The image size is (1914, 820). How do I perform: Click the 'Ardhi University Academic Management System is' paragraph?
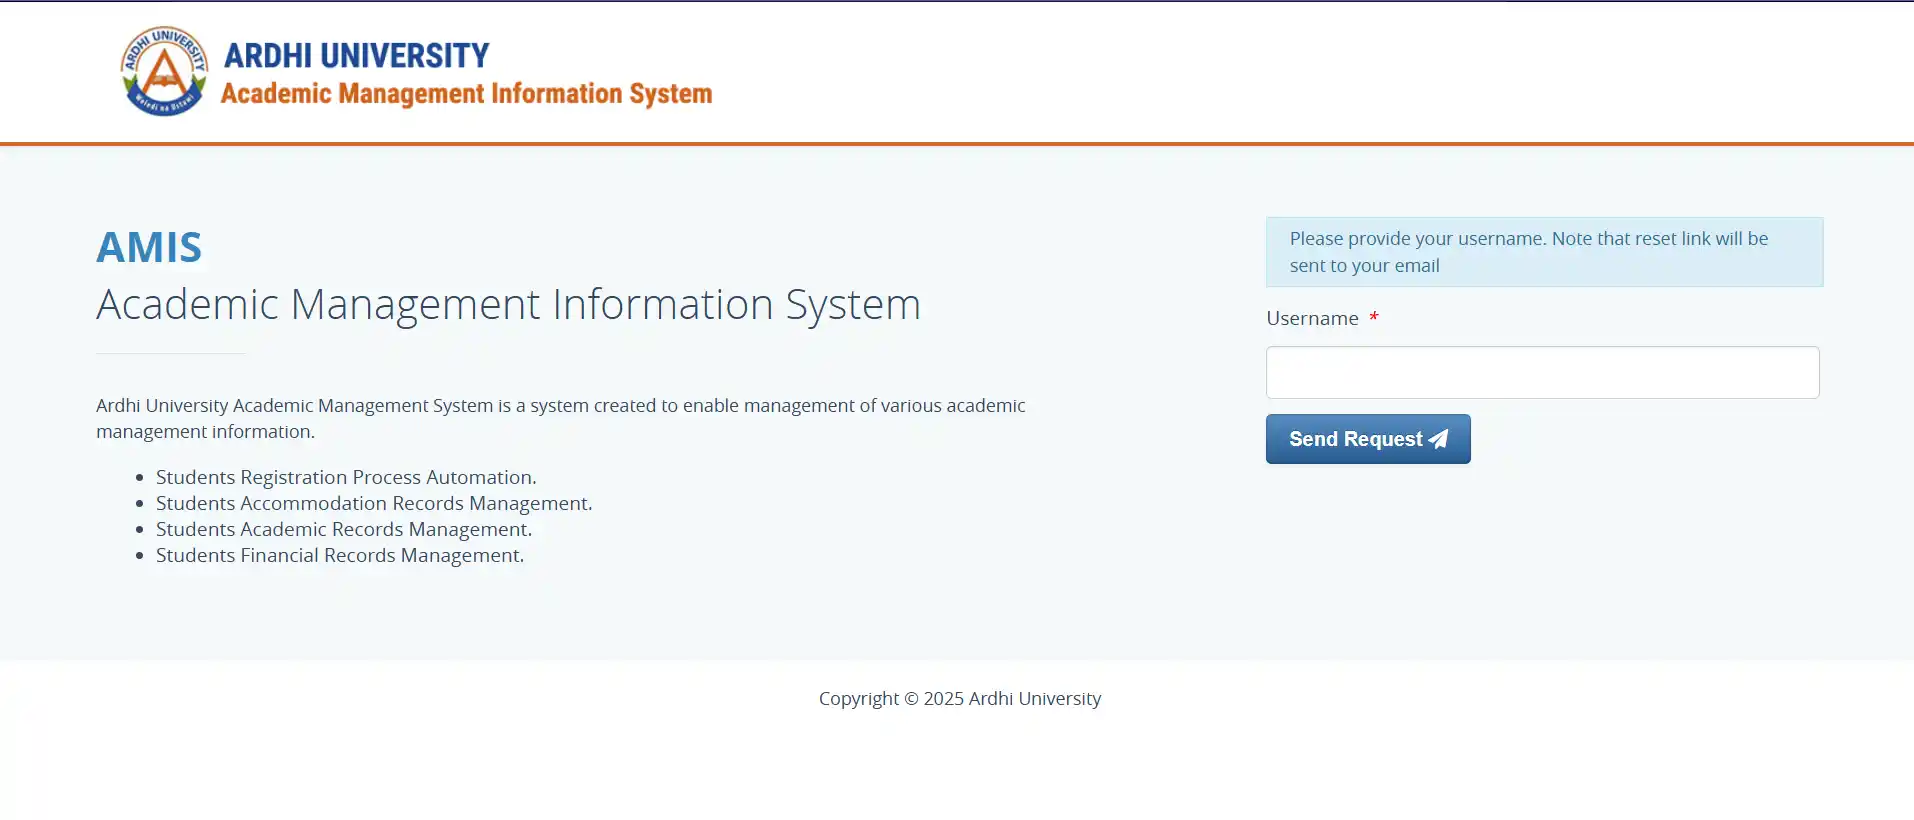[561, 418]
